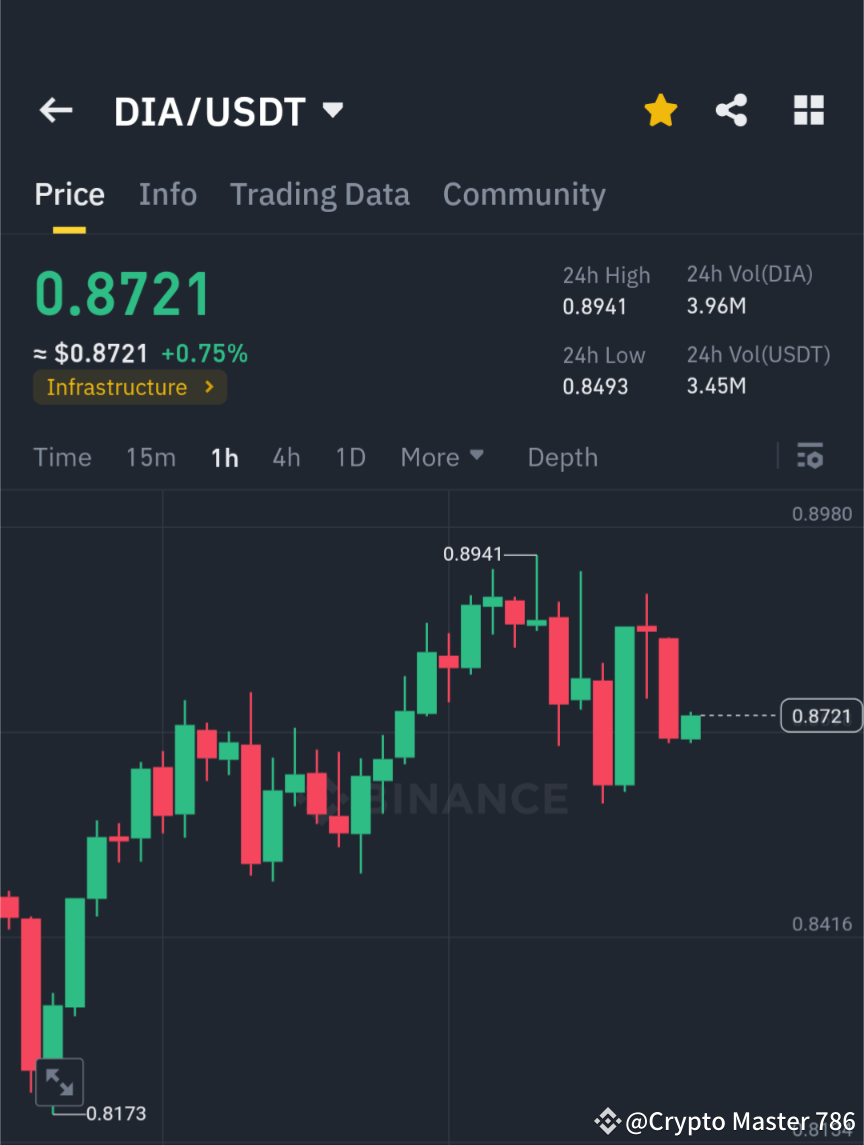Expand the chart to fullscreen mode

click(60, 1081)
